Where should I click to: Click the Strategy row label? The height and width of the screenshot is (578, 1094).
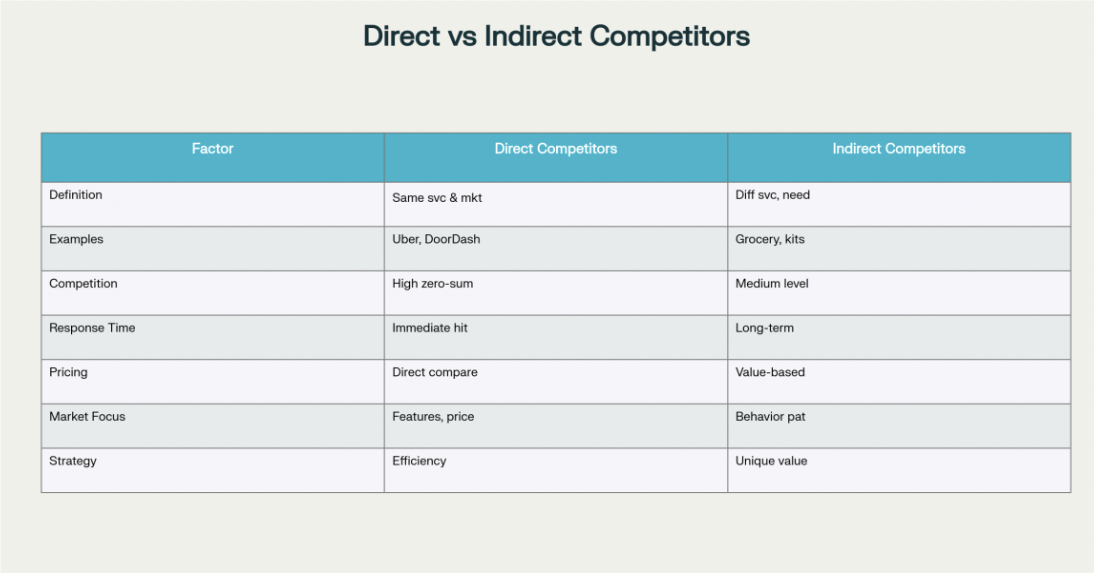pyautogui.click(x=73, y=461)
